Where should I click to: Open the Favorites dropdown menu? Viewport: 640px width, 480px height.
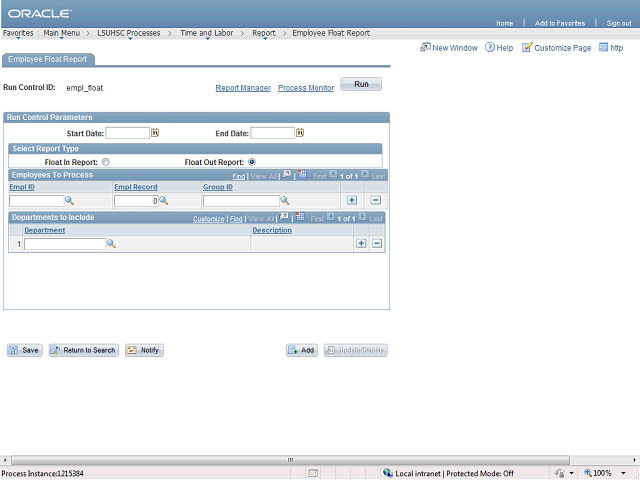click(x=18, y=33)
